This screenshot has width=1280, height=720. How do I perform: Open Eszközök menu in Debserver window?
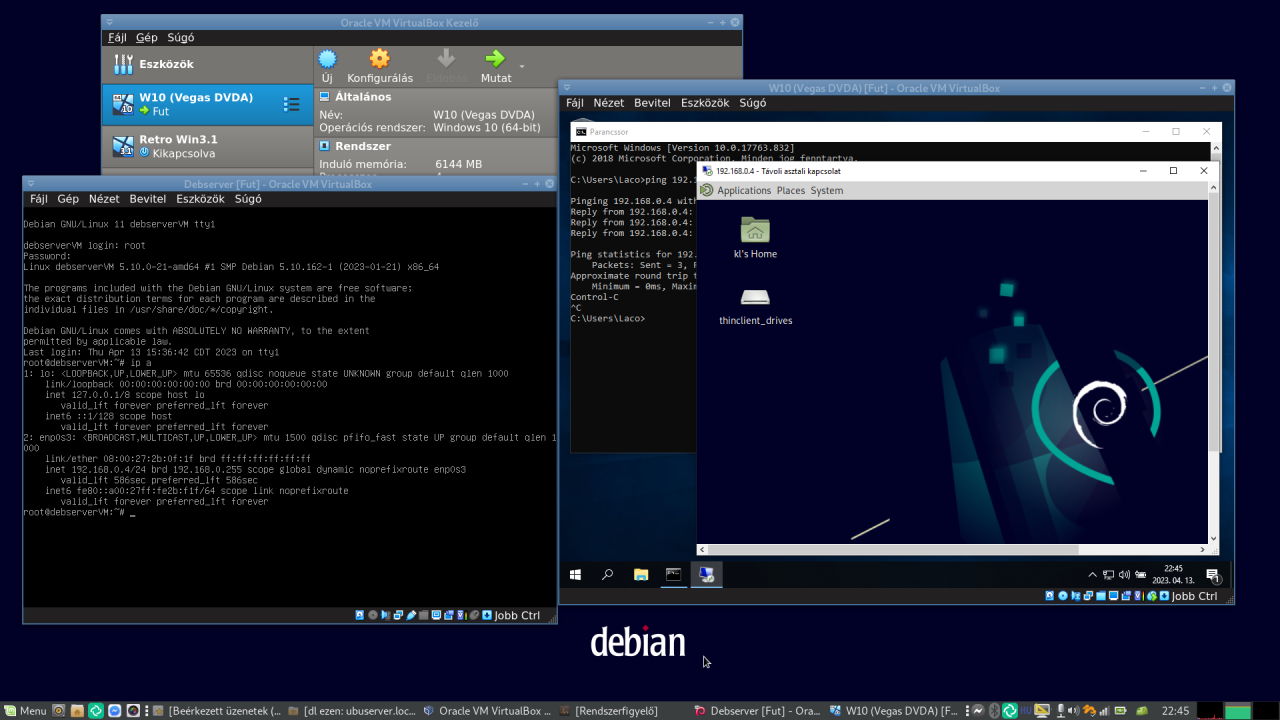point(200,199)
